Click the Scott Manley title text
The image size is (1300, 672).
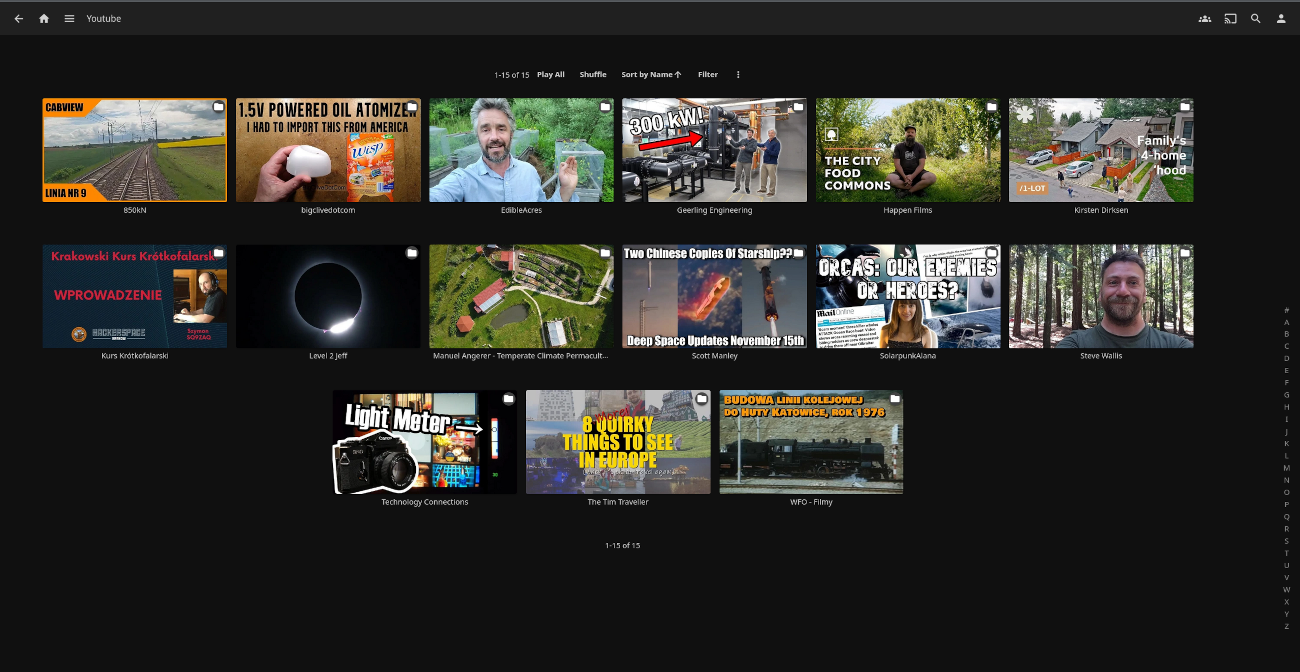tap(715, 356)
